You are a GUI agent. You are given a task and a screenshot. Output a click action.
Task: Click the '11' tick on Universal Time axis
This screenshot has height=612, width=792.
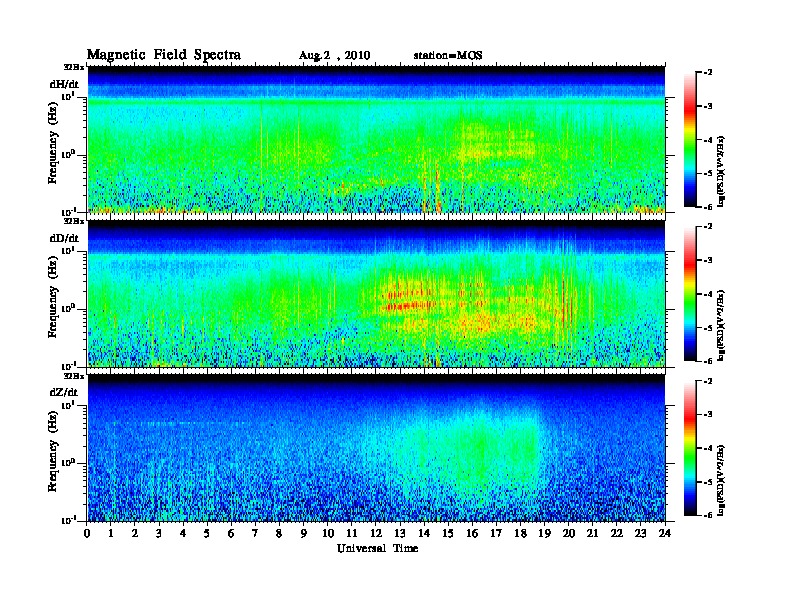(x=352, y=533)
